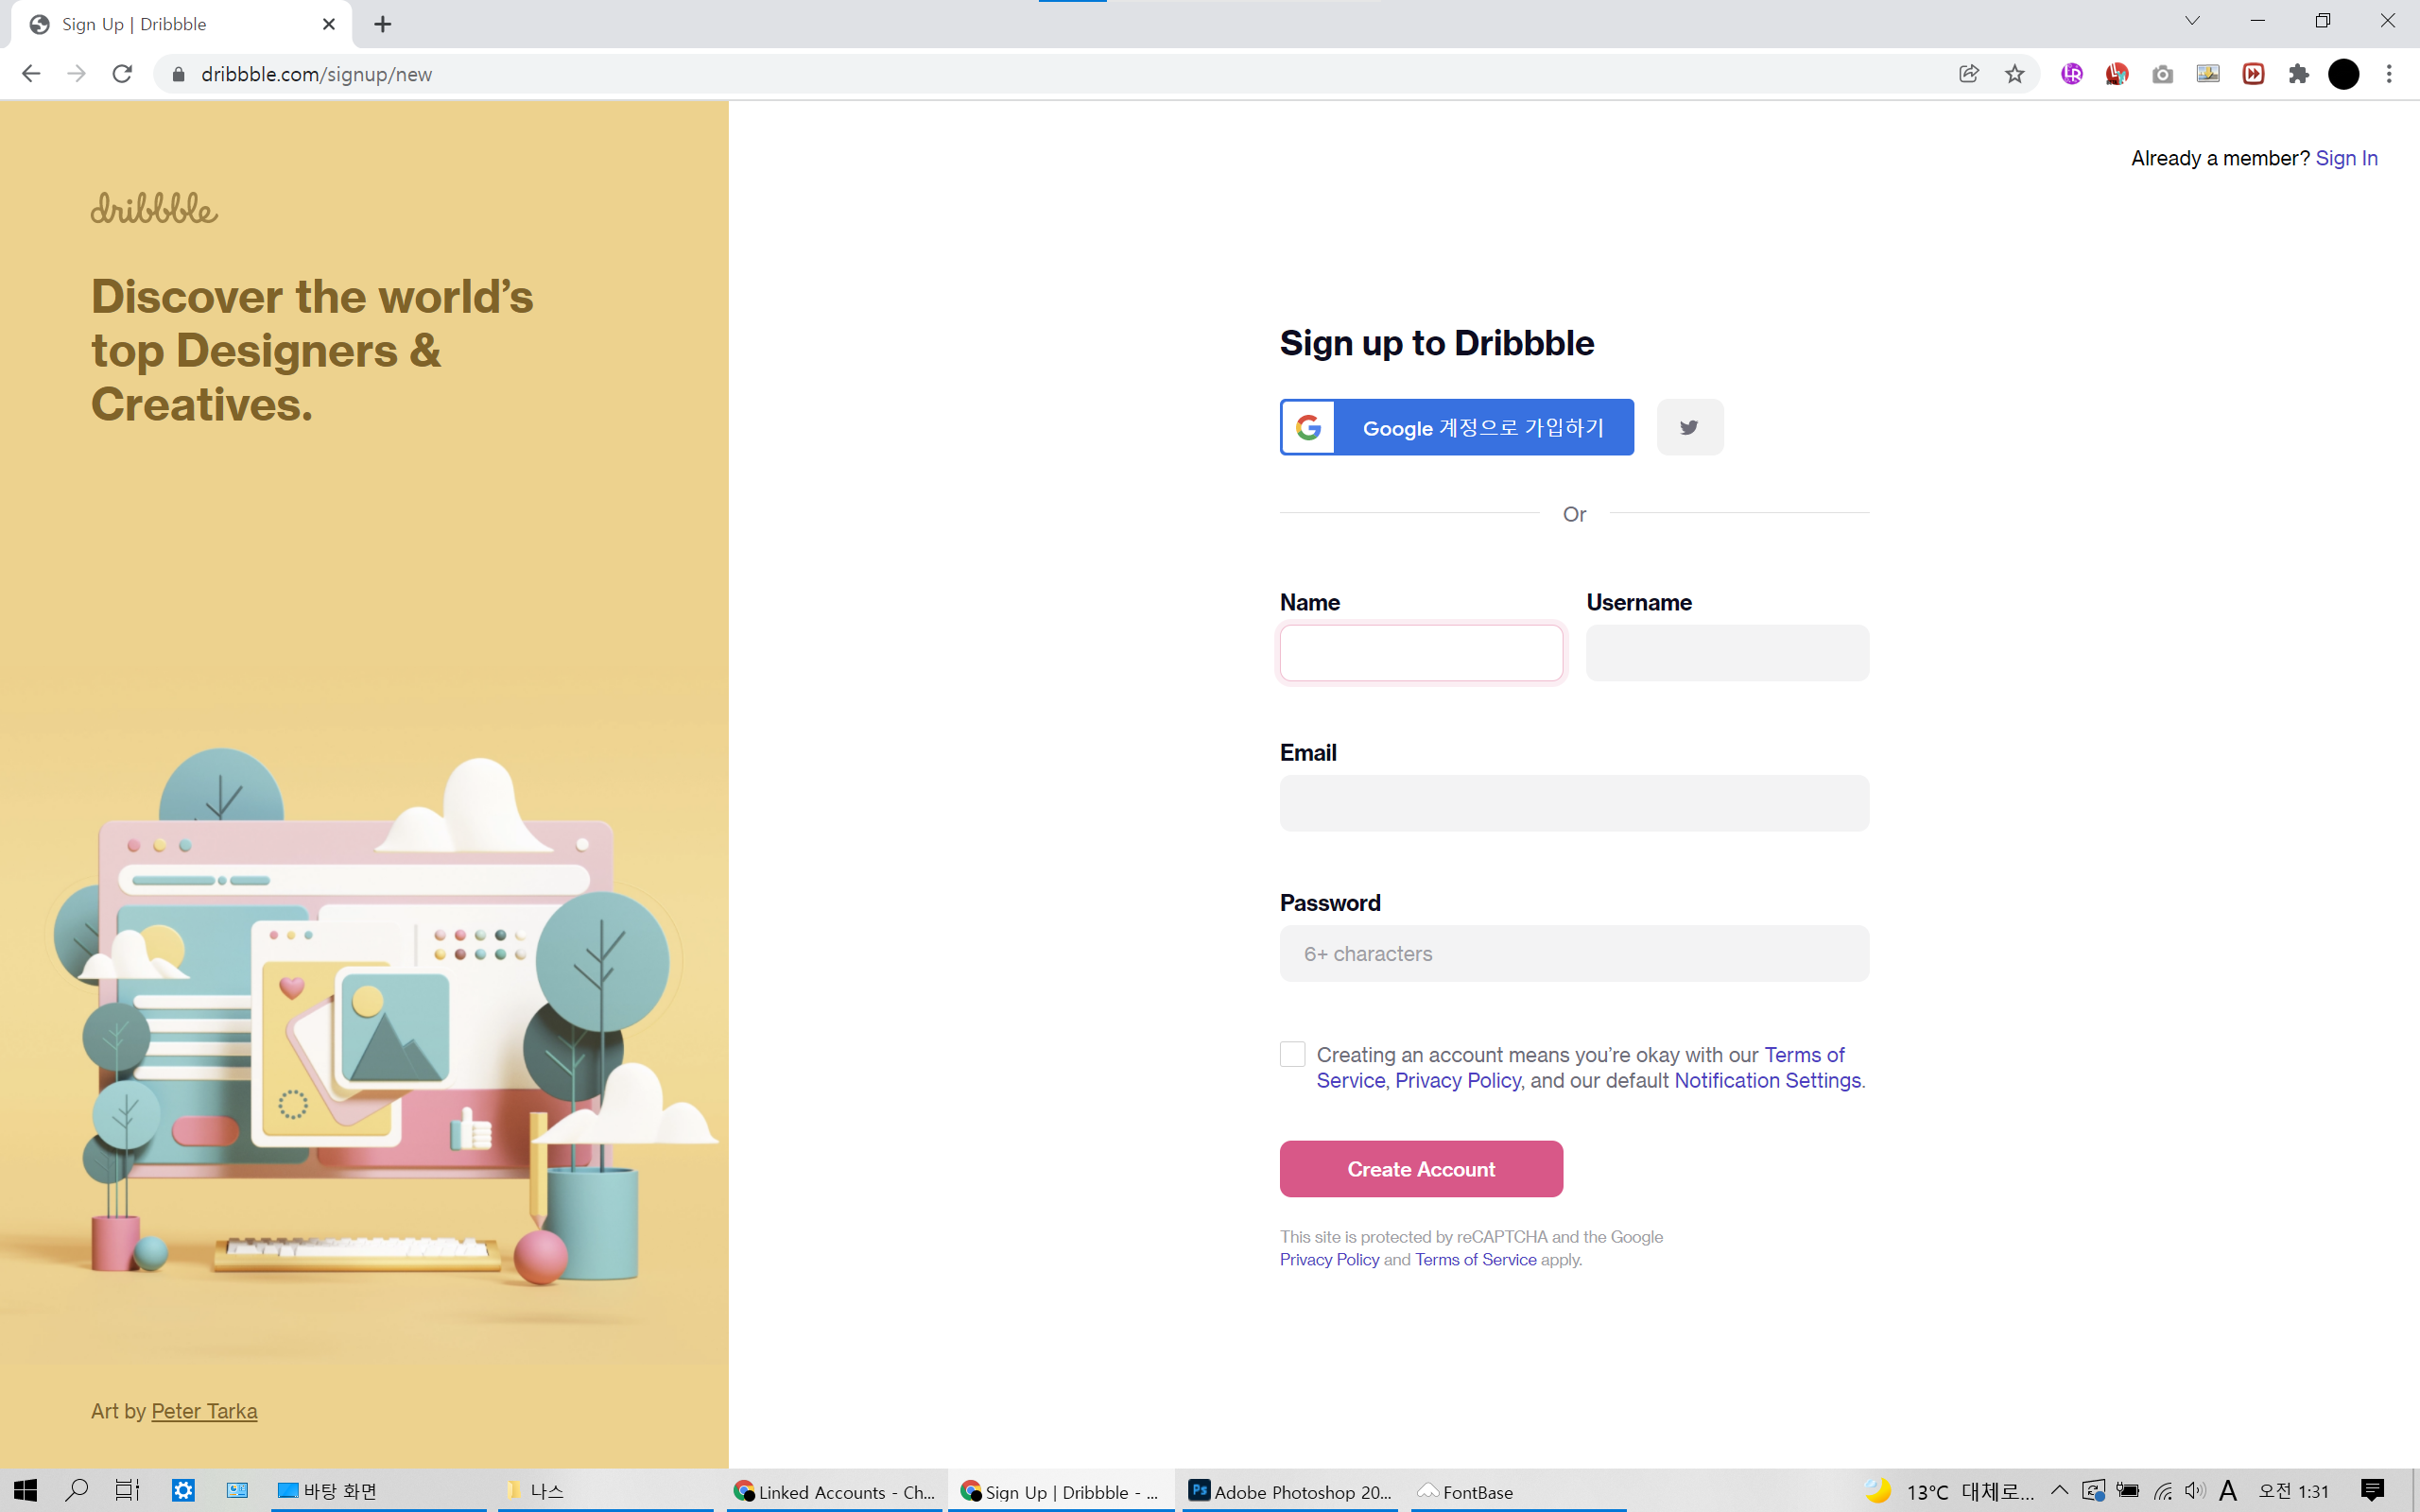Sign up with the Google account button
This screenshot has width=2420, height=1512.
(x=1456, y=427)
